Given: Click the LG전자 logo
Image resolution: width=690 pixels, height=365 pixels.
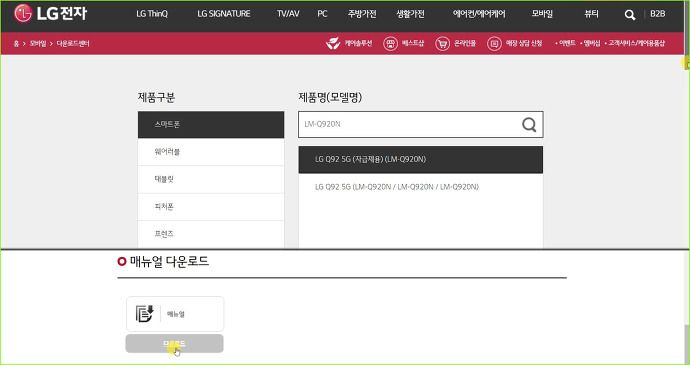Looking at the screenshot, I should click(50, 14).
